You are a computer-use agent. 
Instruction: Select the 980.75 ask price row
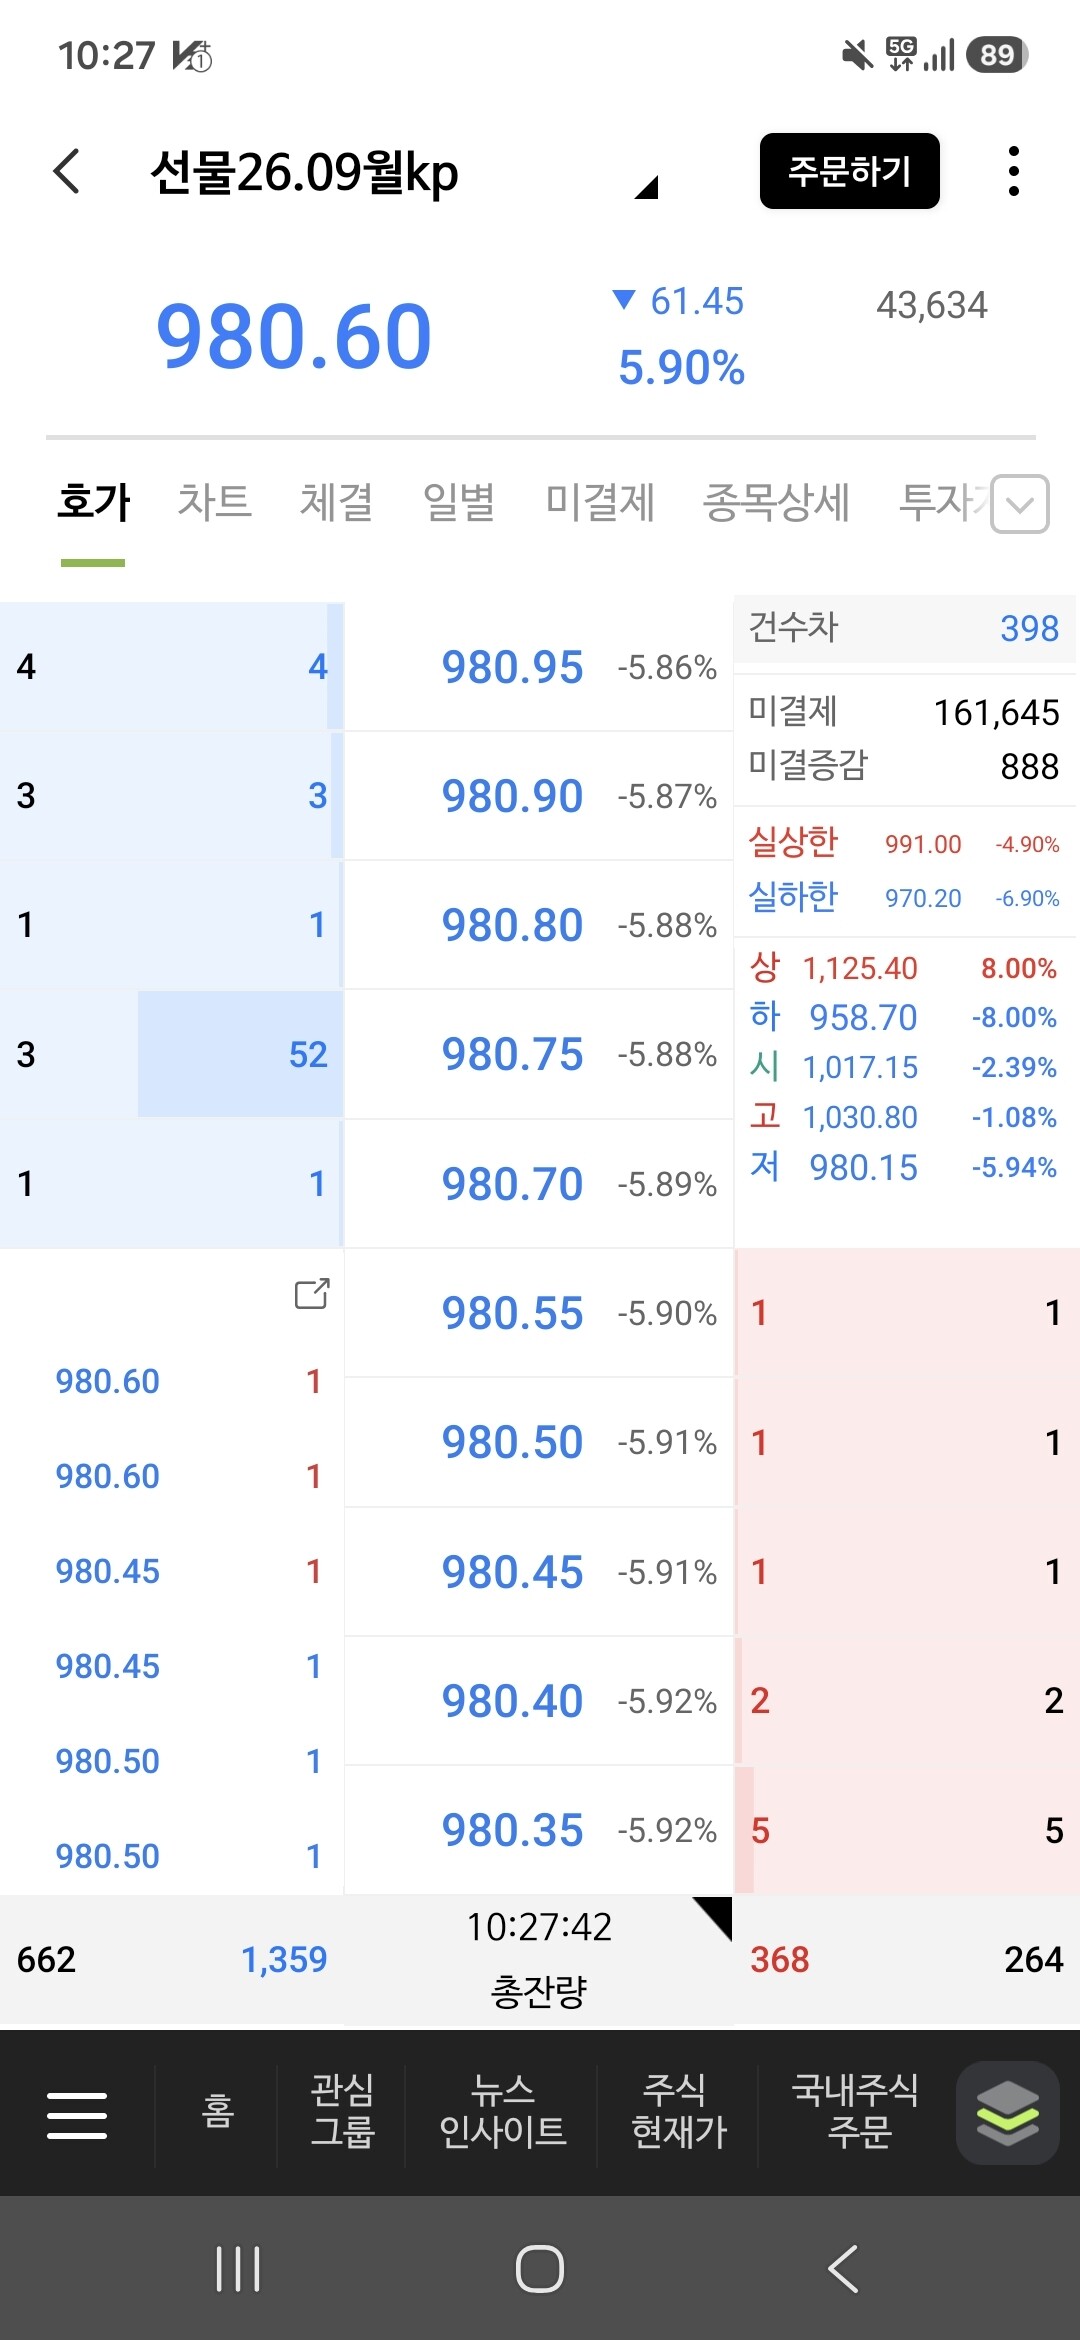[539, 1054]
